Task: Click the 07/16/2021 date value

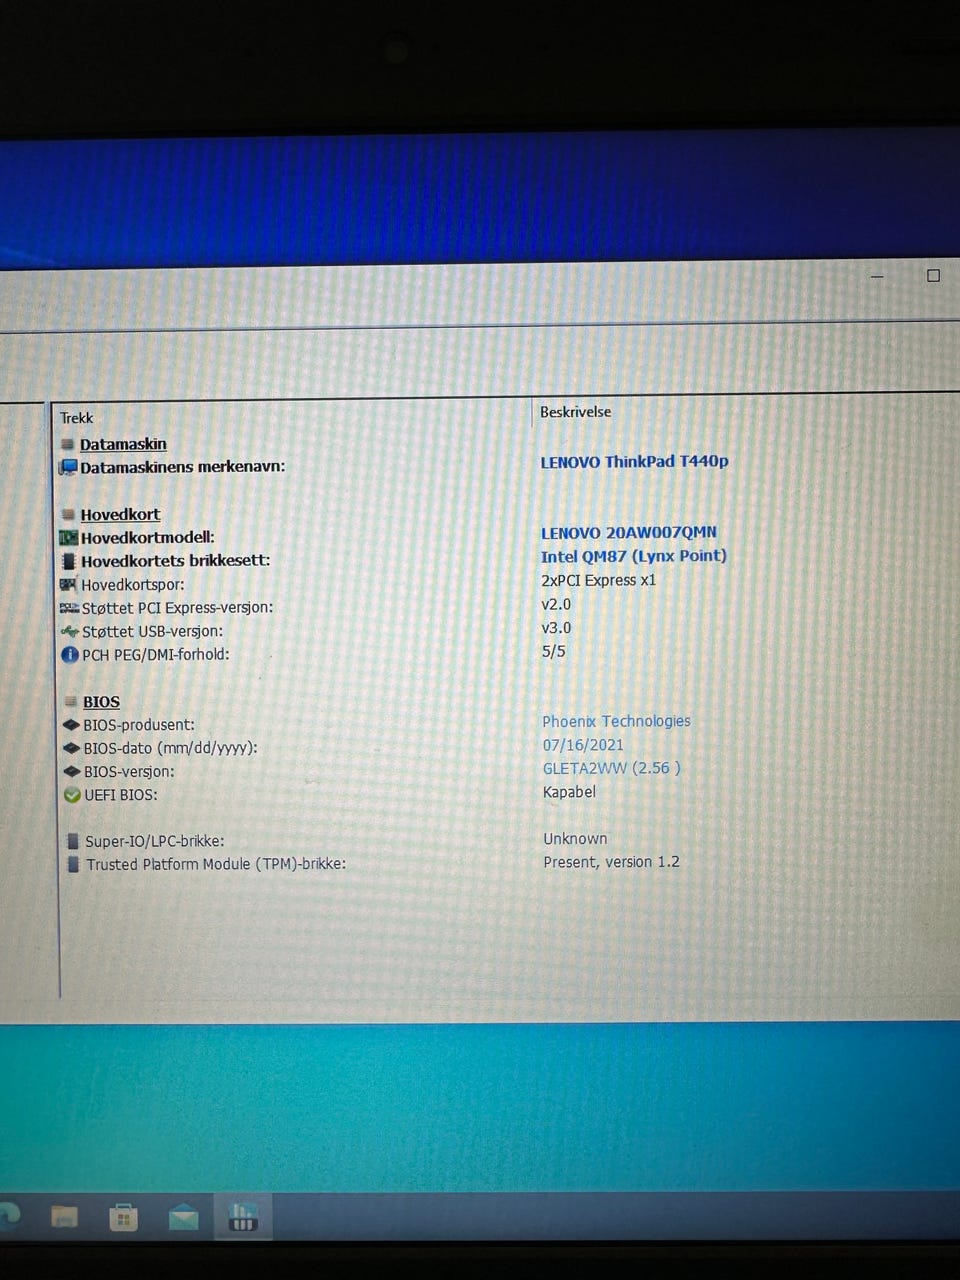Action: pyautogui.click(x=583, y=745)
